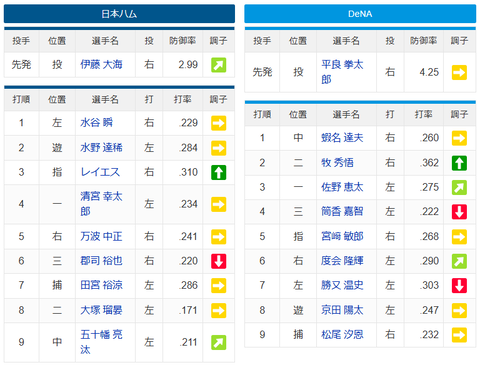Open player link レイエス
The image size is (480, 365).
(x=100, y=172)
